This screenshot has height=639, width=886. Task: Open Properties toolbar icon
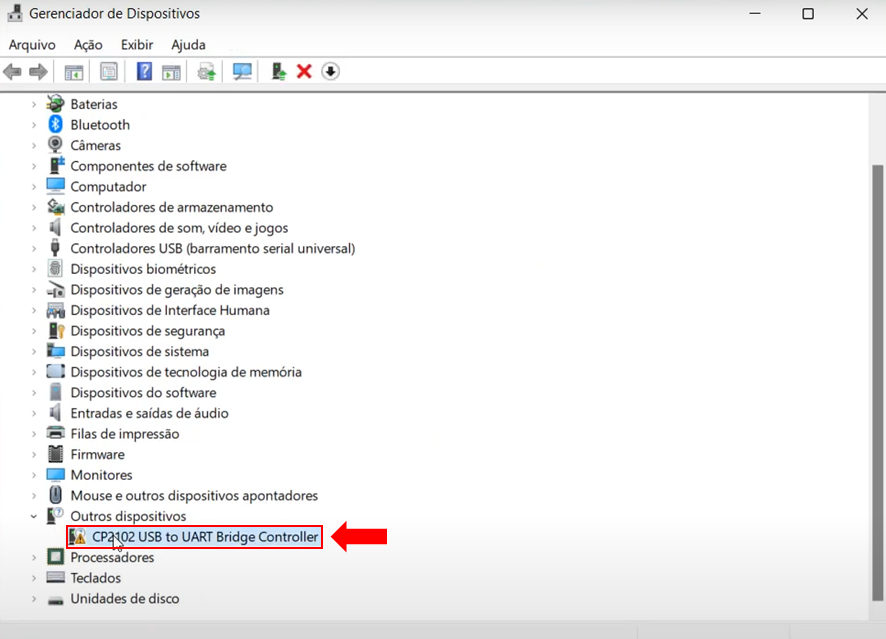point(108,72)
